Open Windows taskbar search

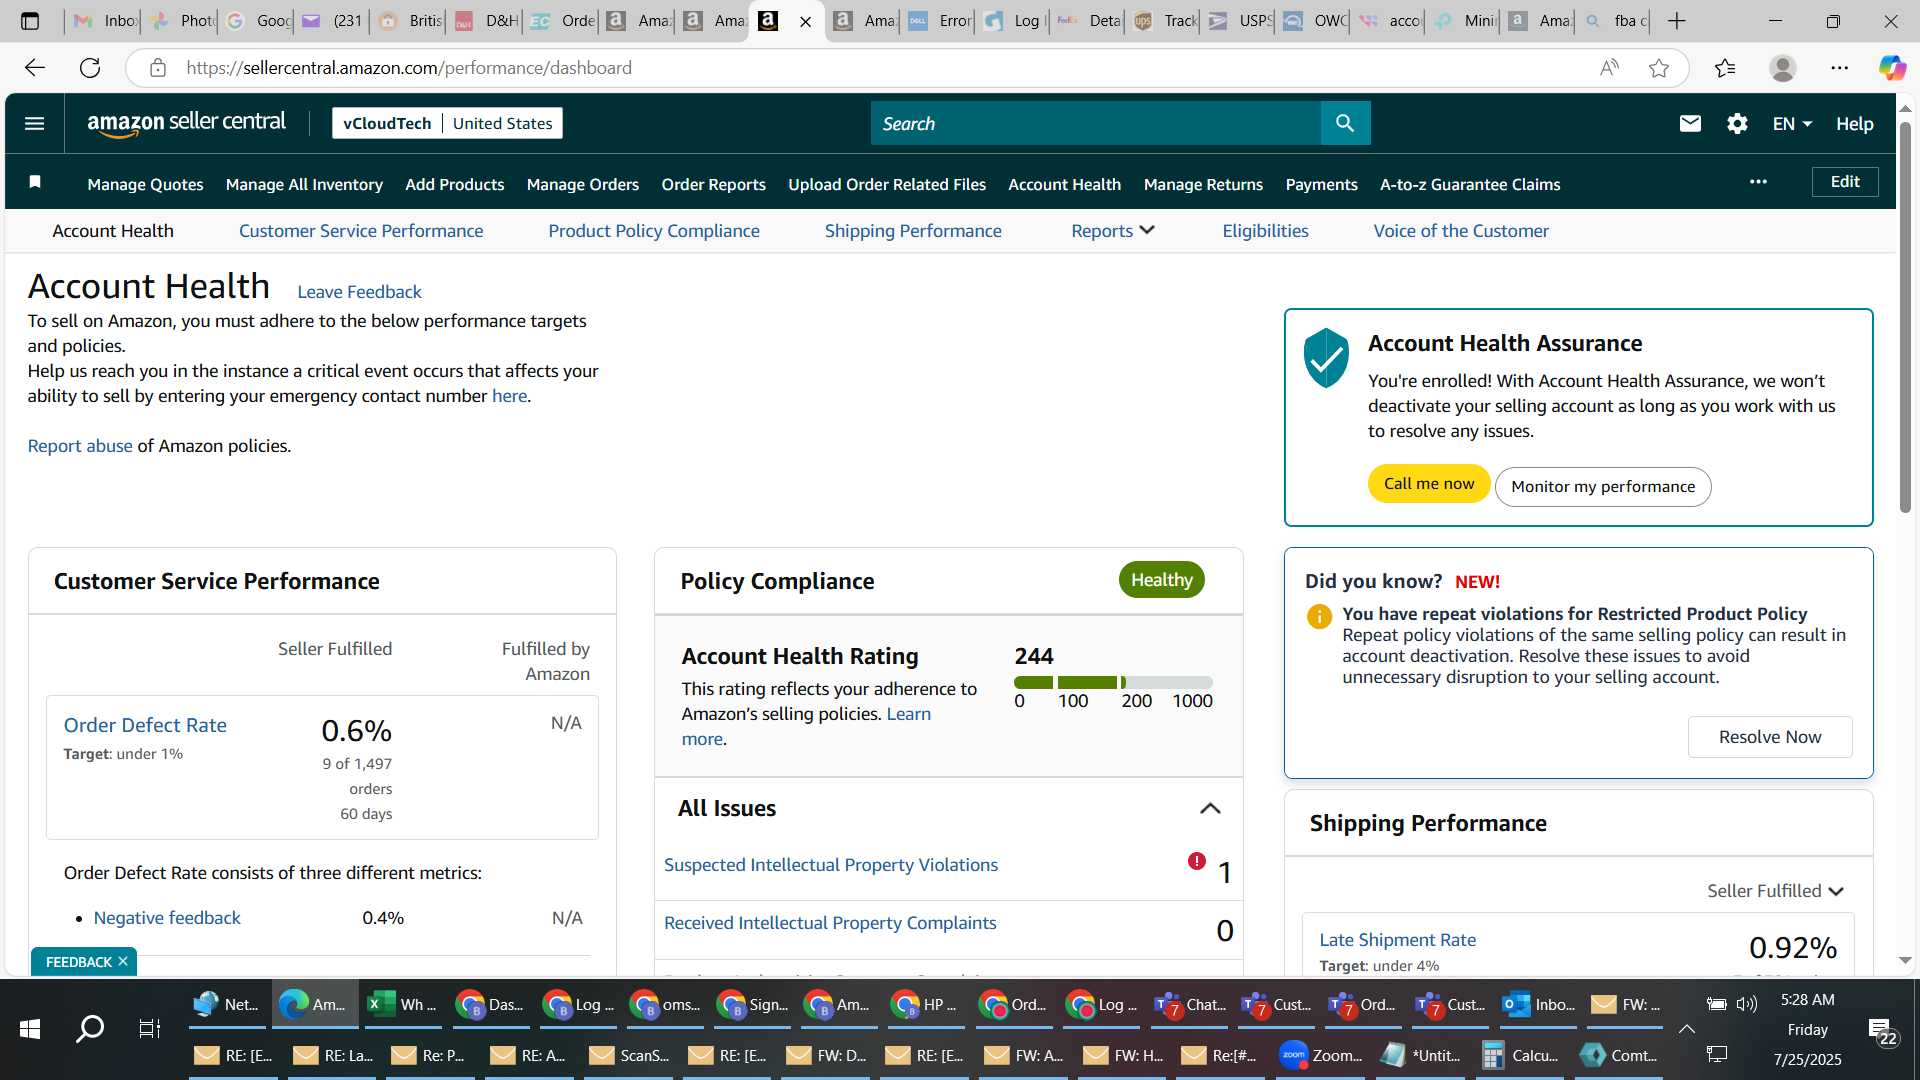pyautogui.click(x=90, y=1028)
